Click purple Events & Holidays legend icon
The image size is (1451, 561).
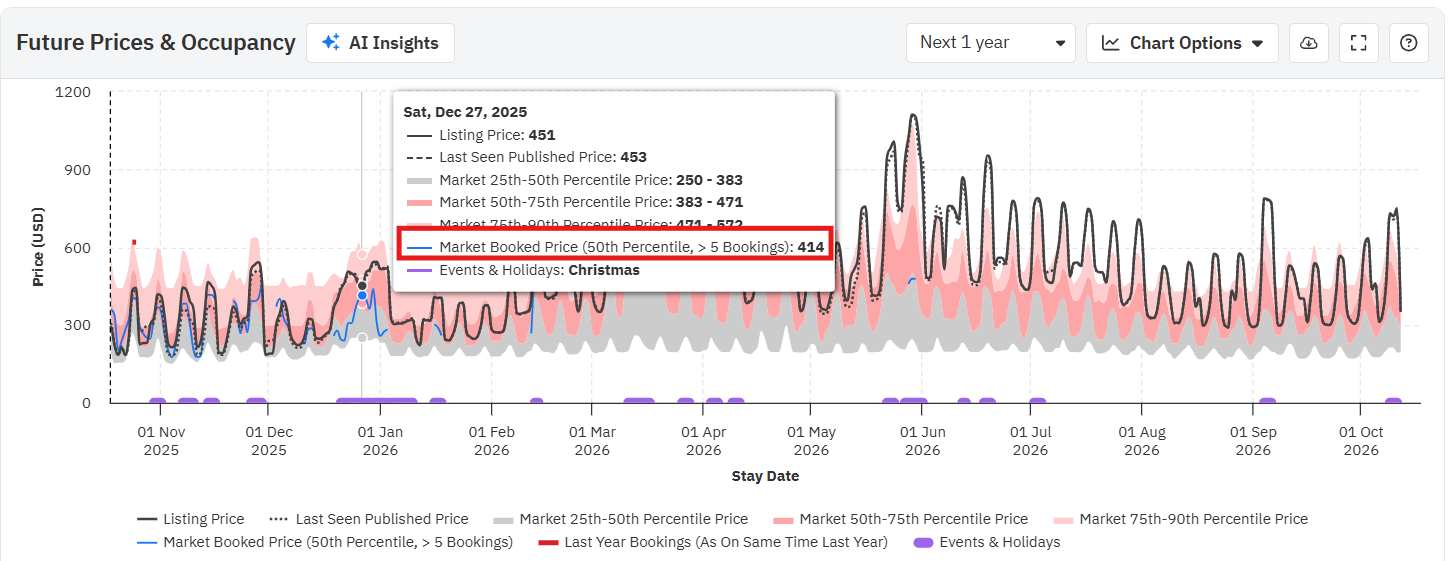coord(923,542)
